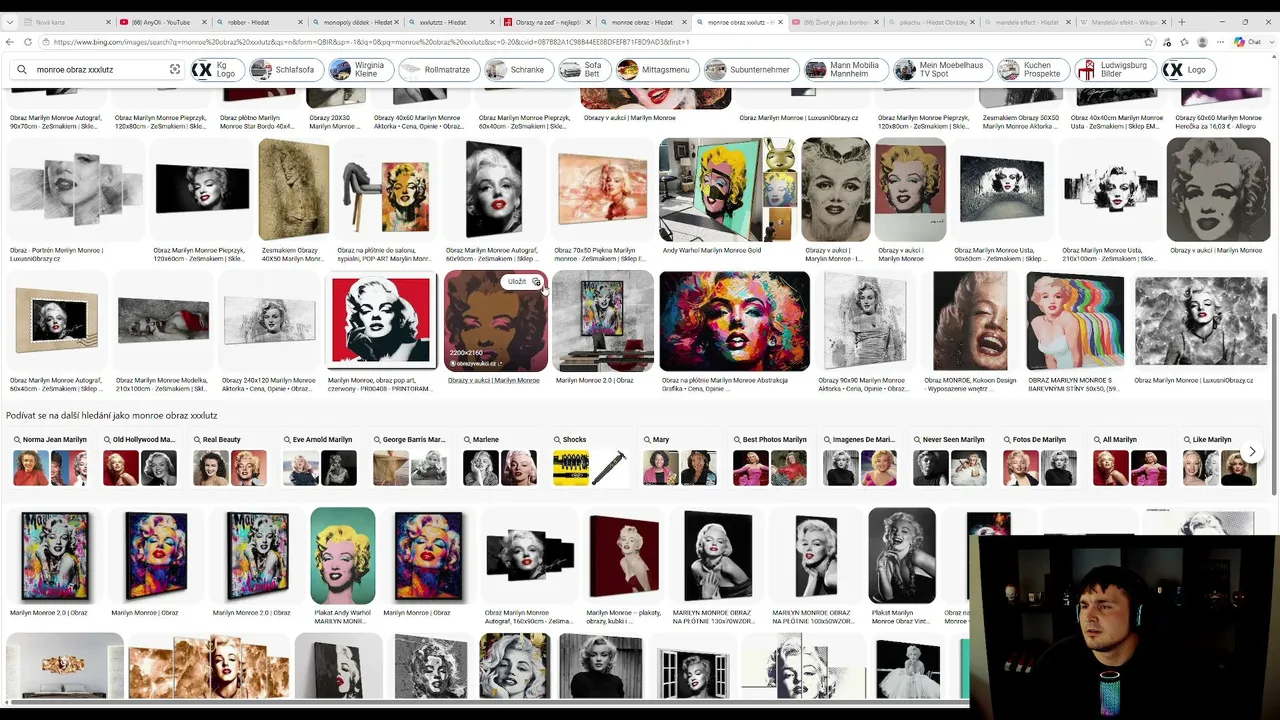
Task: Open 'Best Photos Marilyn' related search
Action: tap(770, 461)
